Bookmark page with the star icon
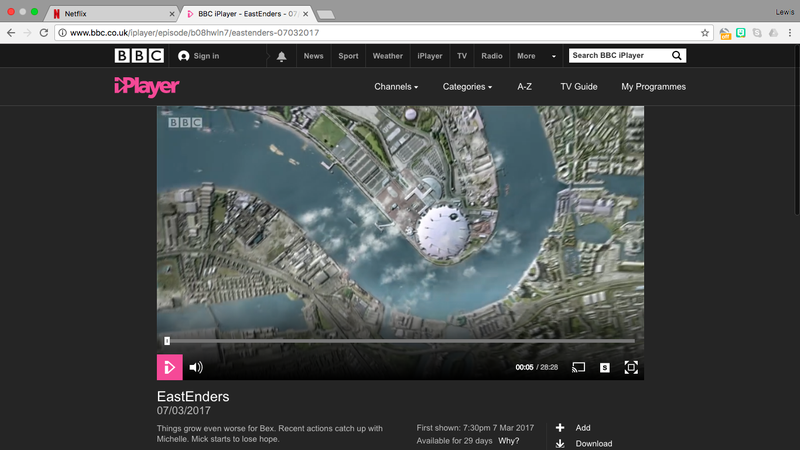Image resolution: width=800 pixels, height=450 pixels. tap(704, 33)
